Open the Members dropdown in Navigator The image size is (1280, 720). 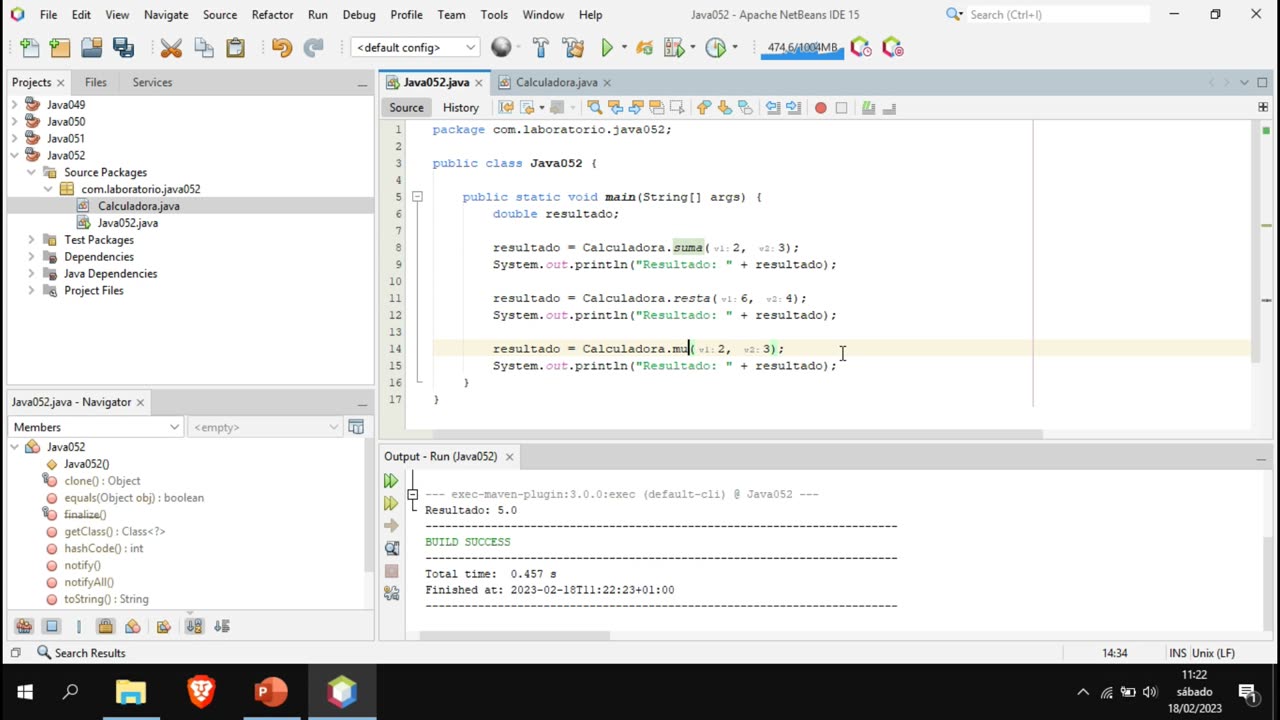click(x=95, y=427)
